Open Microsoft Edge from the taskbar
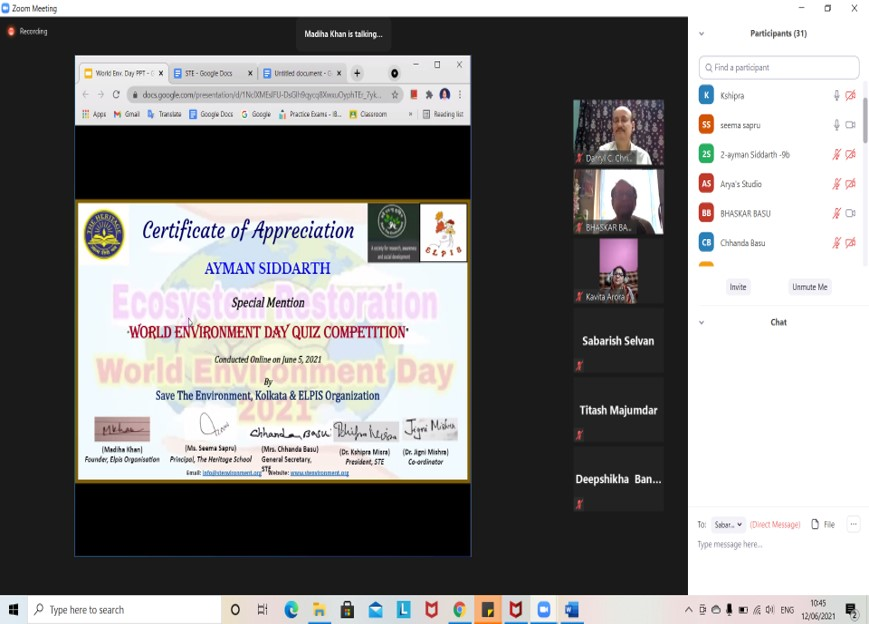869x624 pixels. (291, 610)
